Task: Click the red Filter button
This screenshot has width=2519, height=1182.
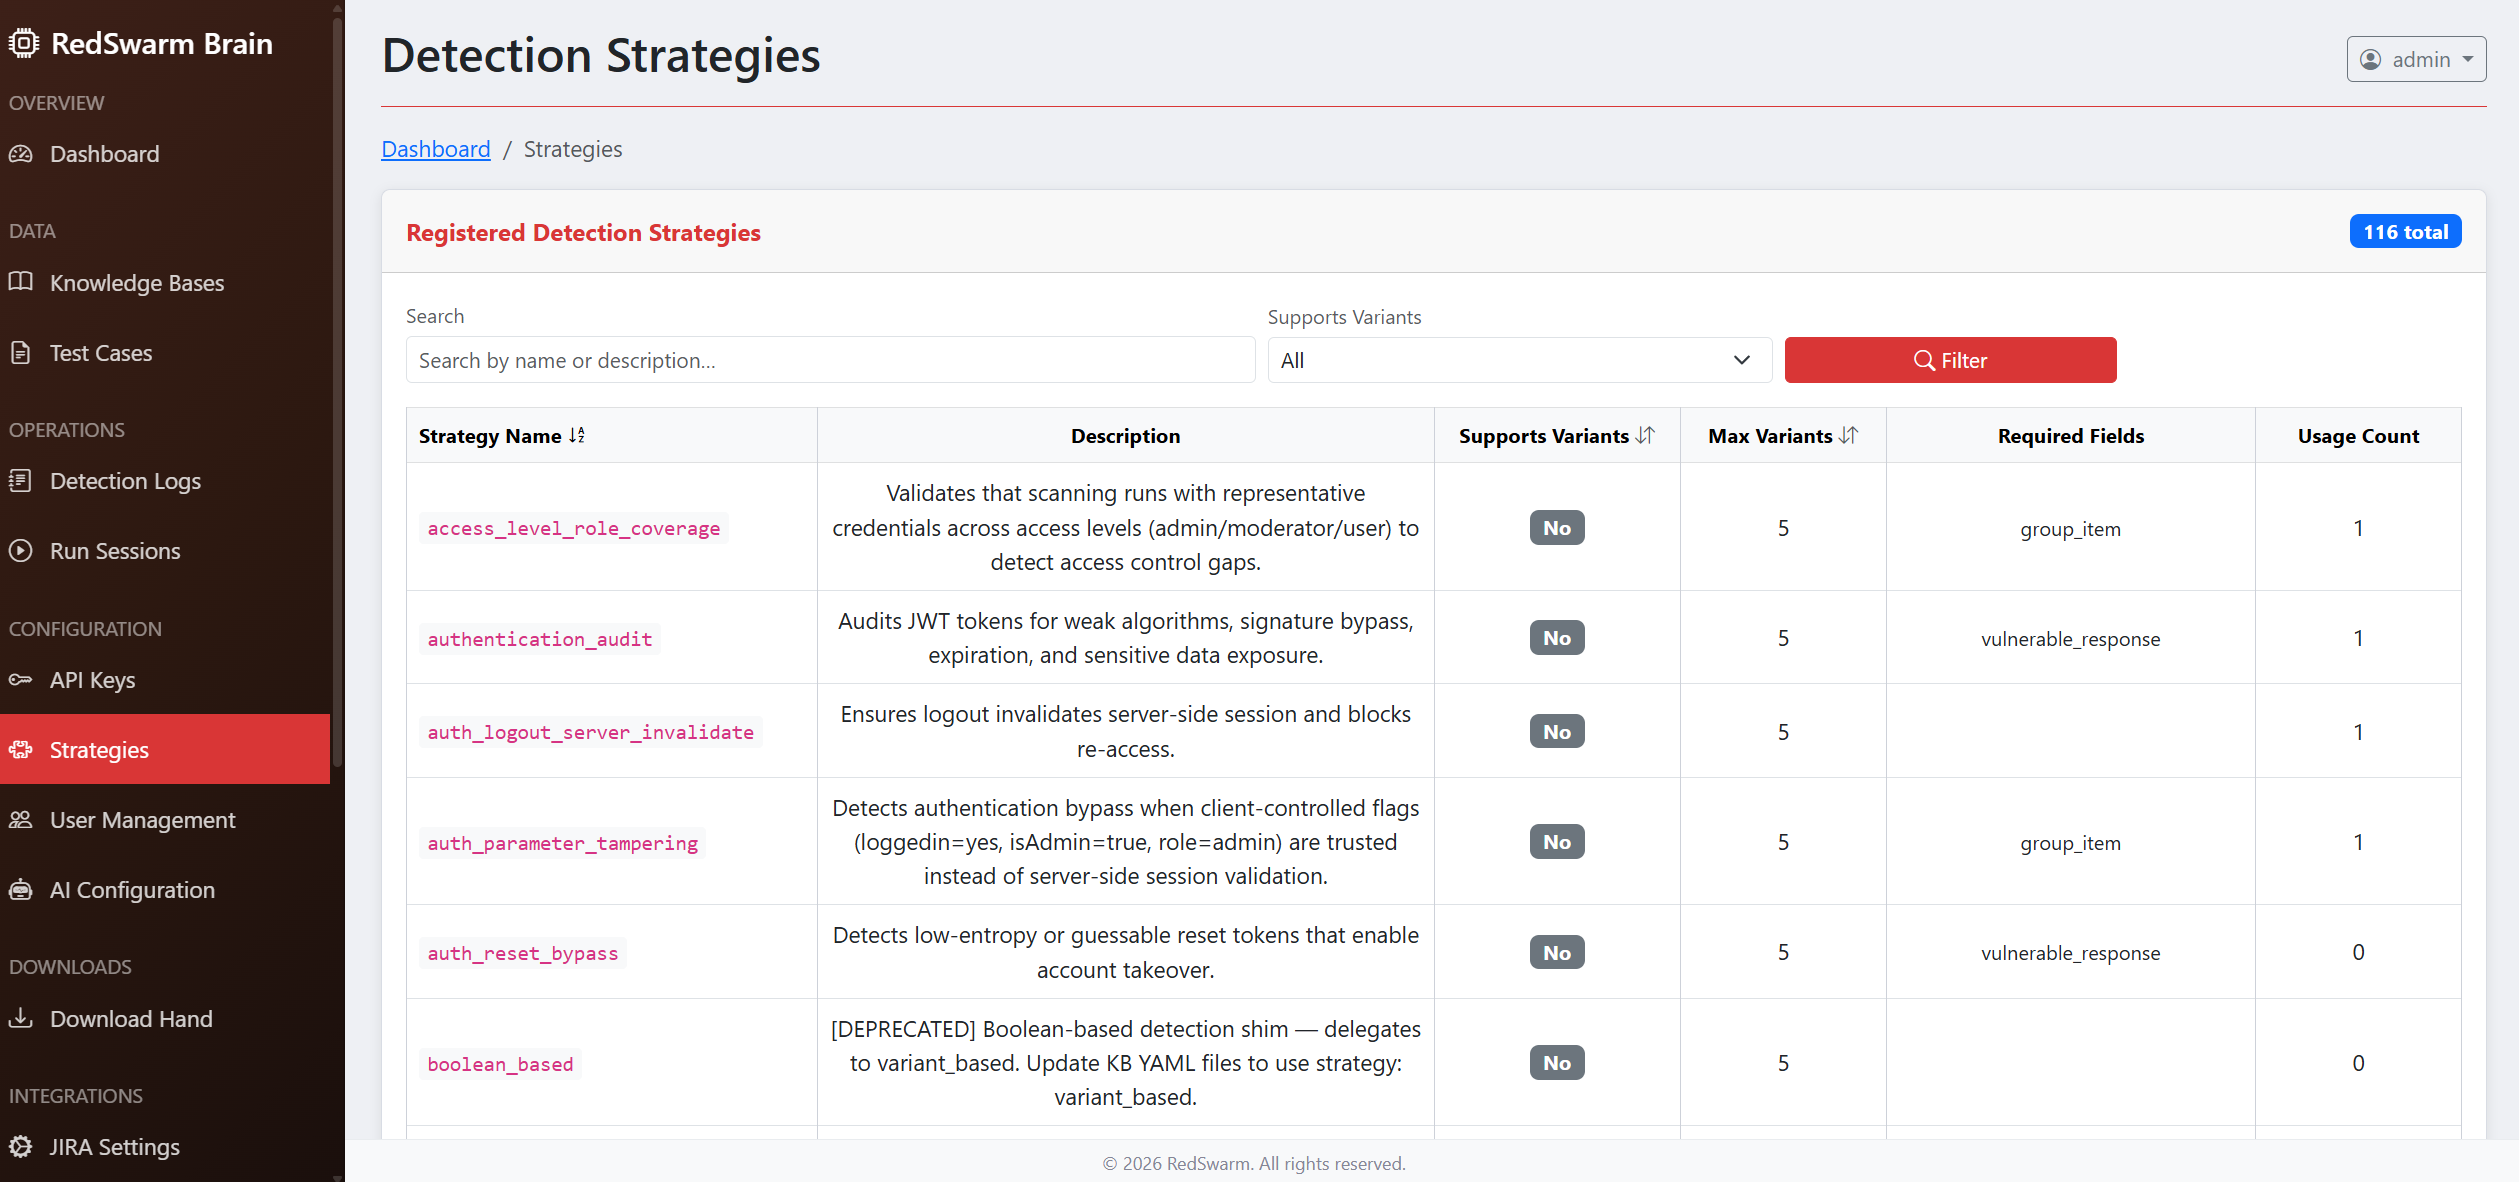Action: (1949, 360)
